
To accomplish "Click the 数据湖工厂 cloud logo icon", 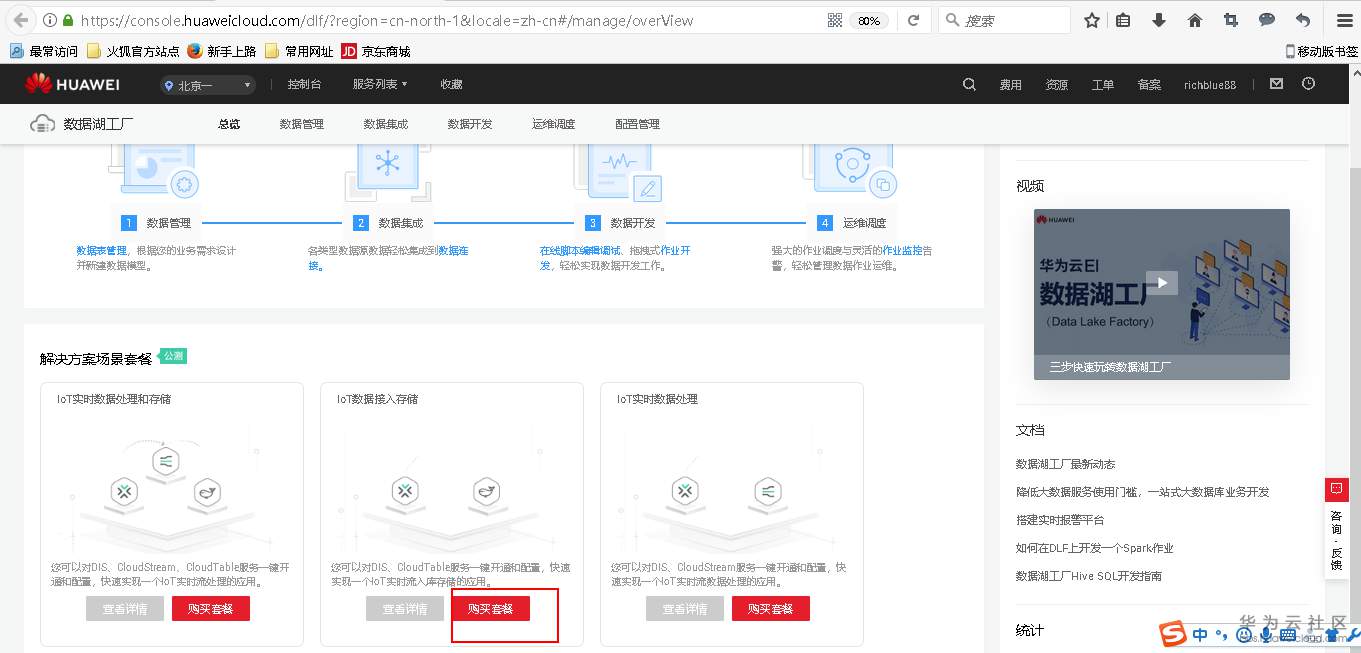I will [x=41, y=123].
